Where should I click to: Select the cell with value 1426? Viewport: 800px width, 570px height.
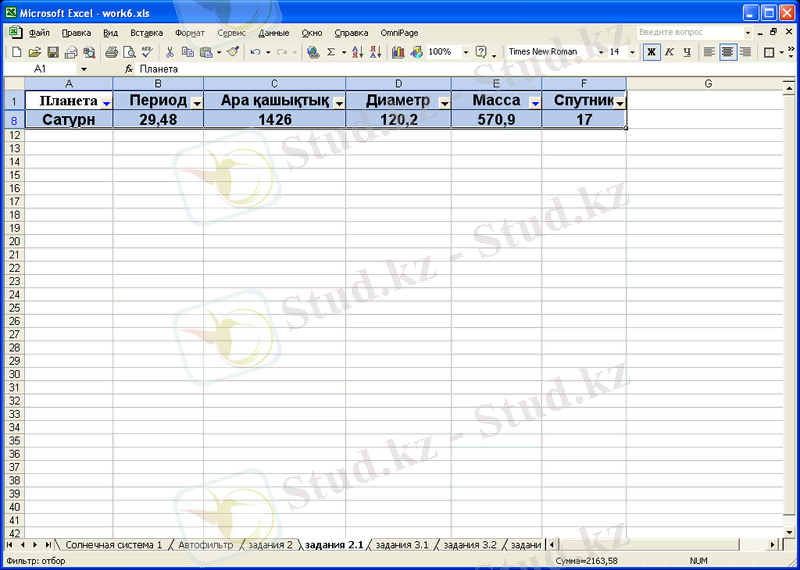click(274, 120)
